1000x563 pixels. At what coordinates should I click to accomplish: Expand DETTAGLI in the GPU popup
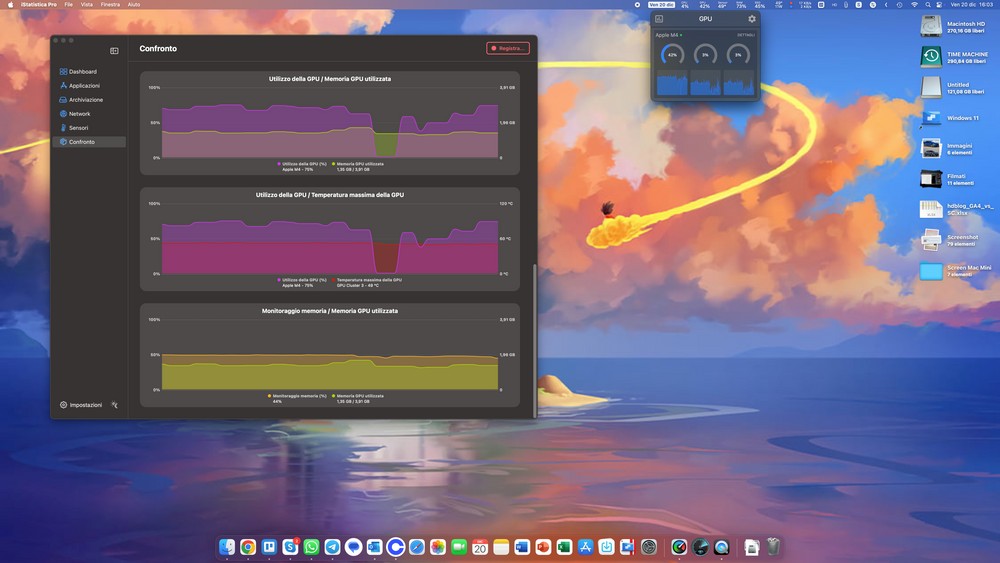coord(745,35)
